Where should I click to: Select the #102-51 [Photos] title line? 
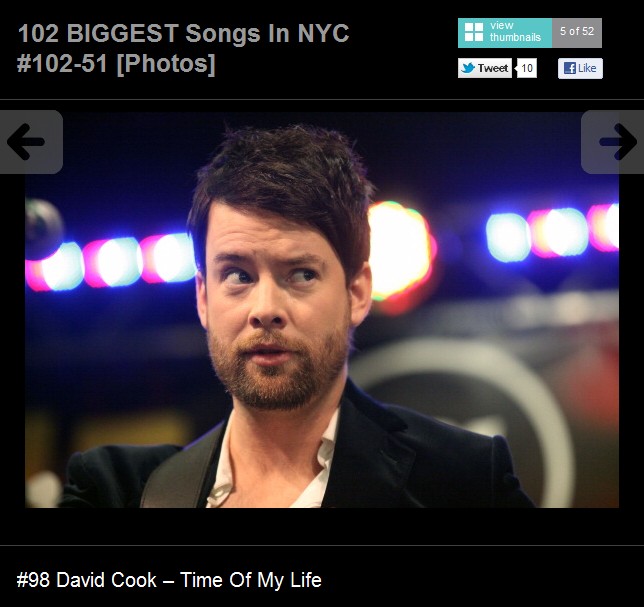116,64
